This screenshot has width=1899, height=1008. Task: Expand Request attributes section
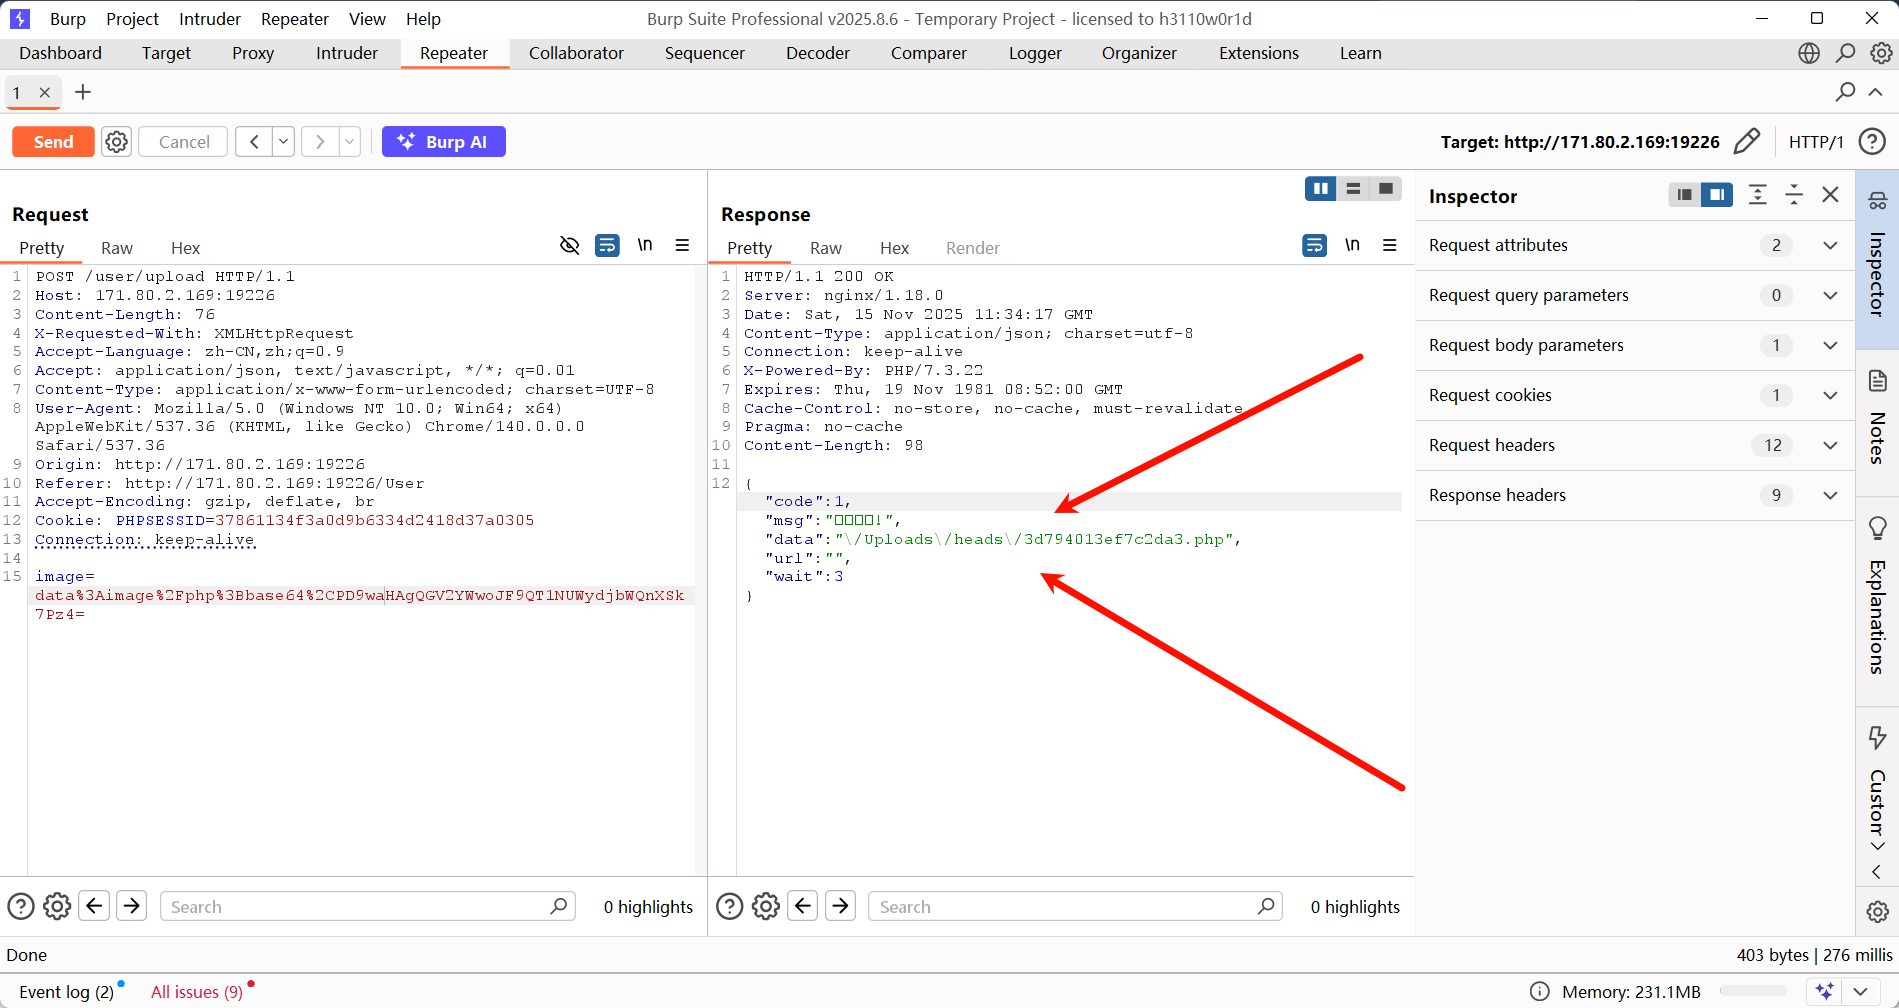[x=1635, y=245]
